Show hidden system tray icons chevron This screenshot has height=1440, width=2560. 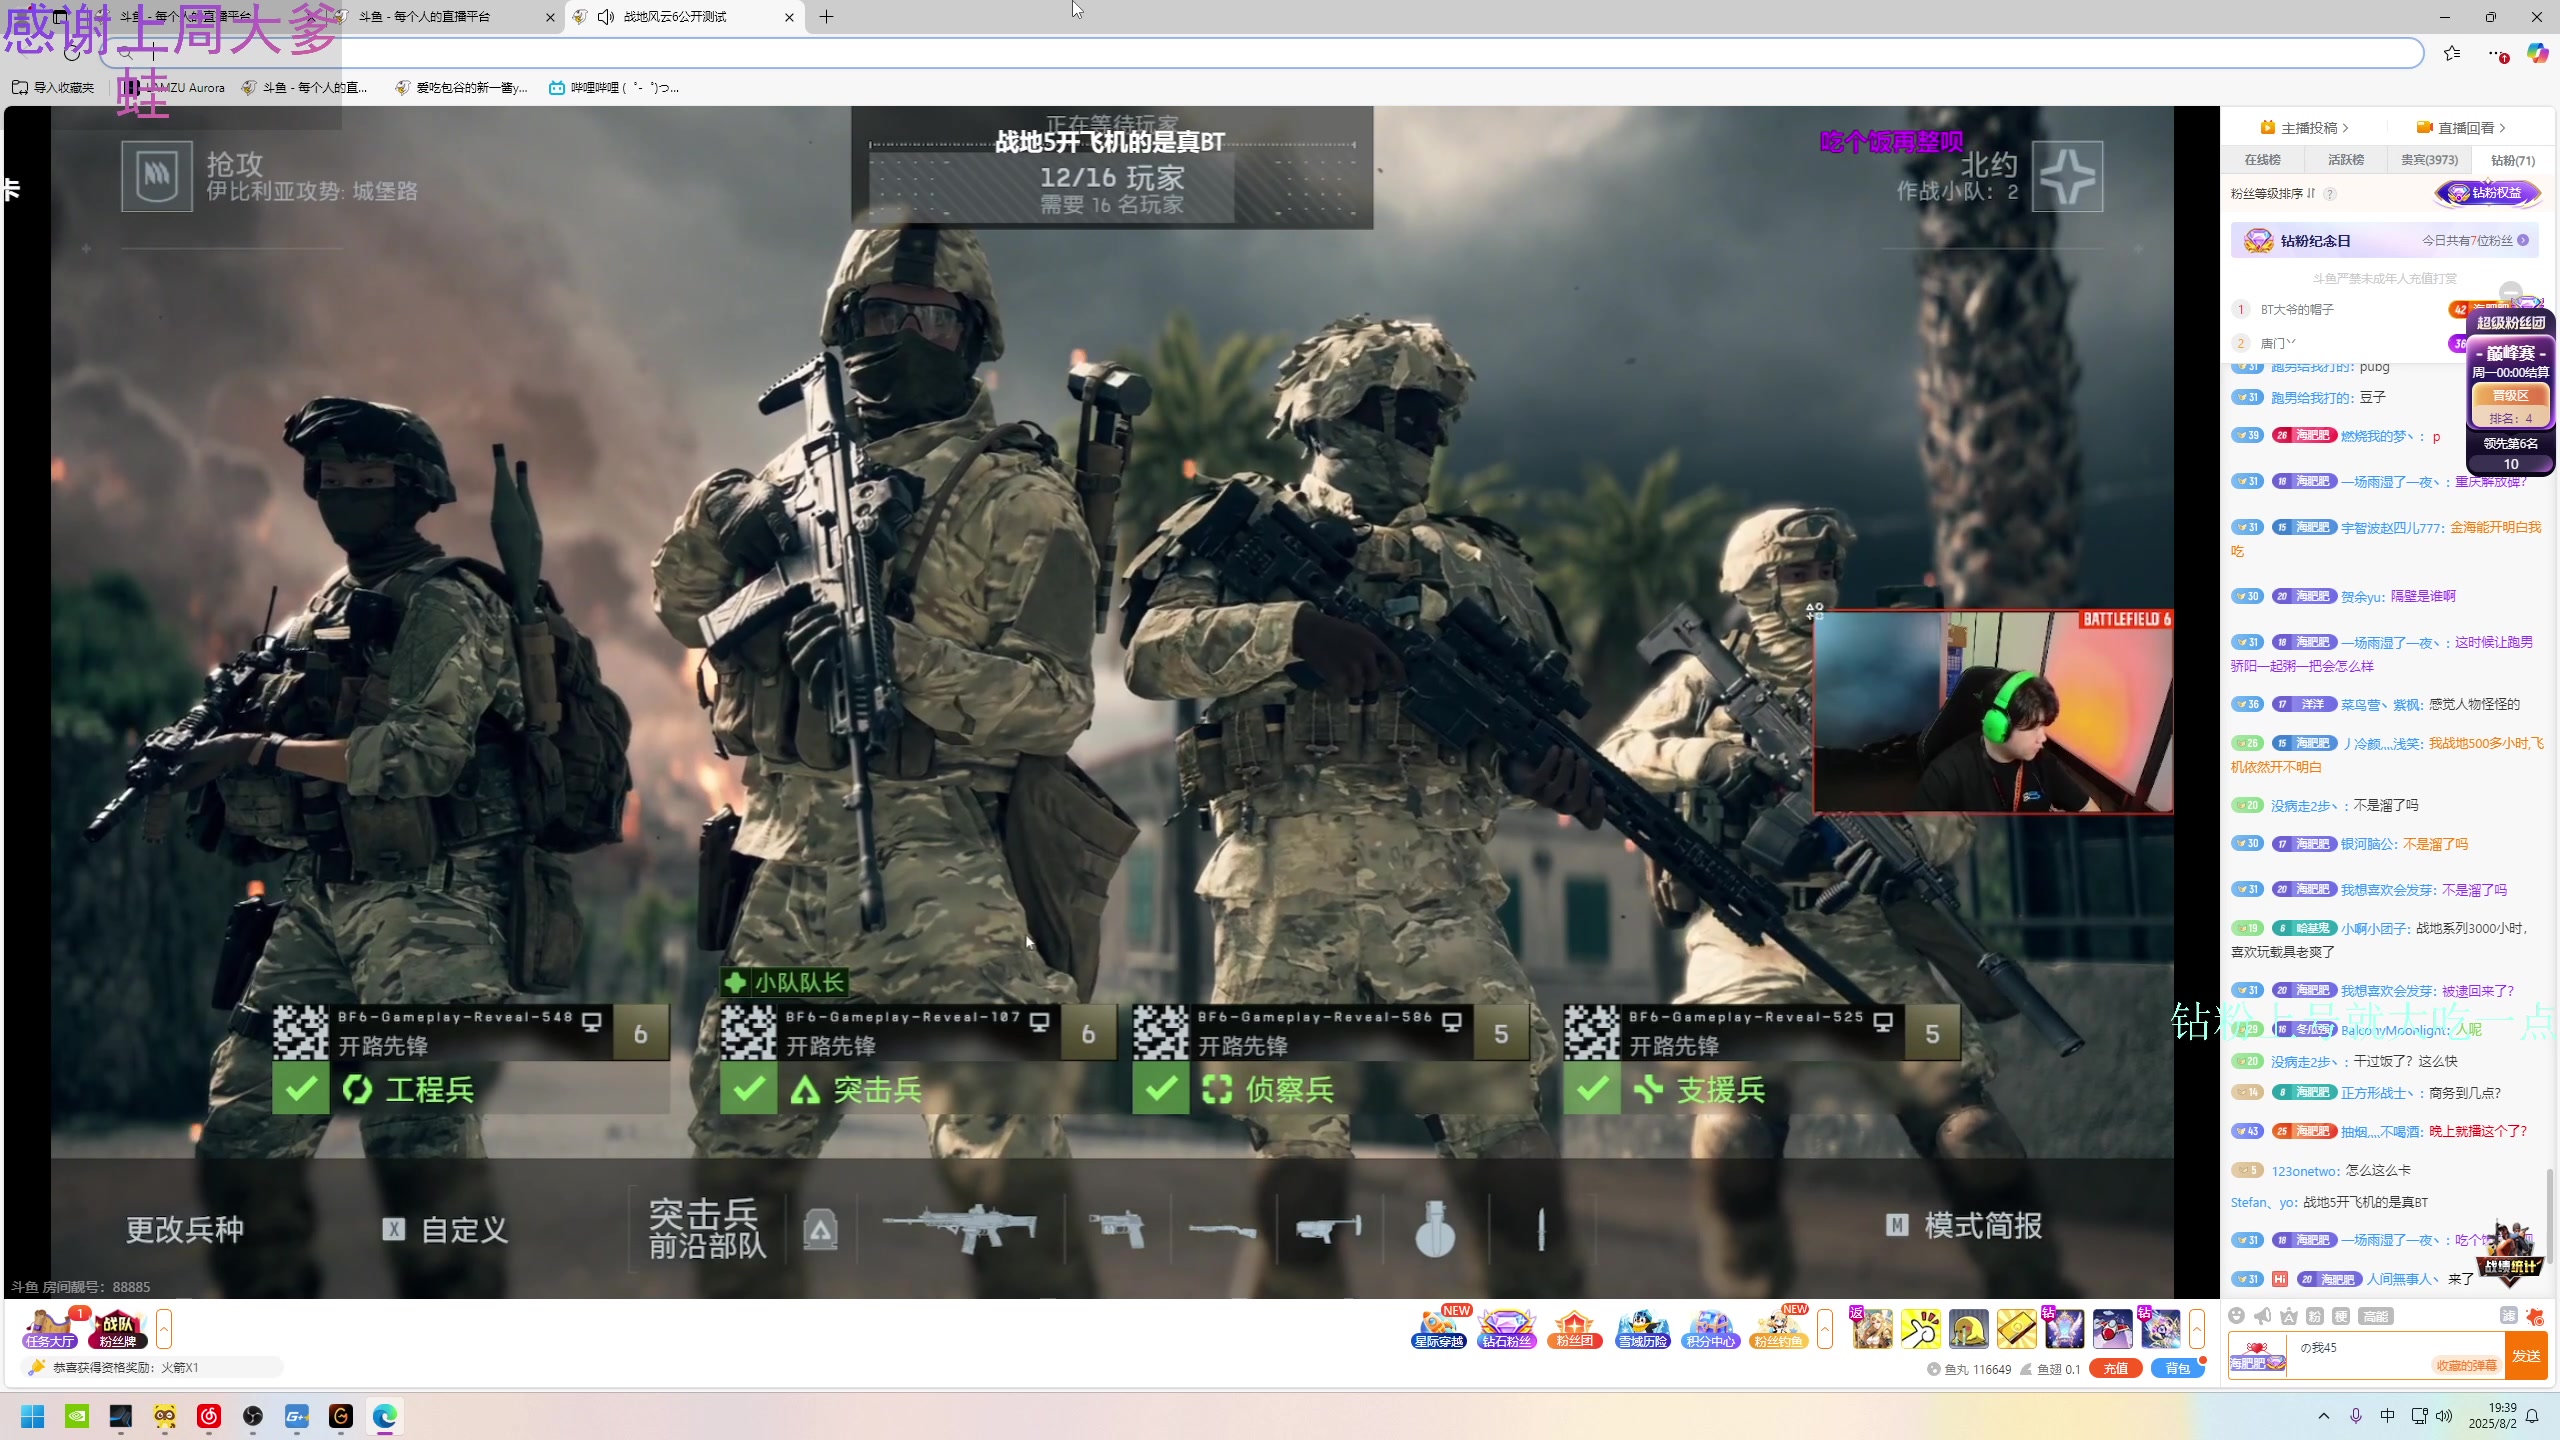coord(2324,1416)
